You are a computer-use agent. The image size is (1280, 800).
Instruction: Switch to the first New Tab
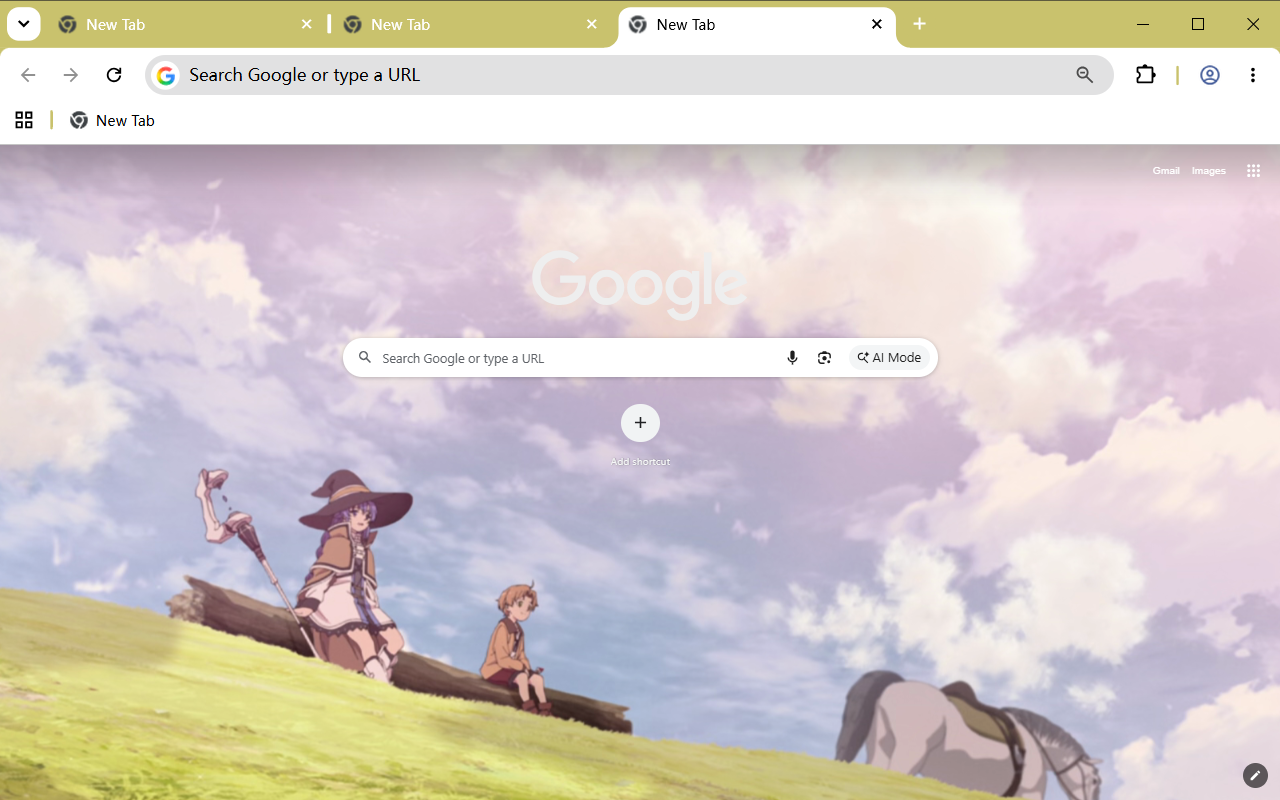pyautogui.click(x=185, y=25)
